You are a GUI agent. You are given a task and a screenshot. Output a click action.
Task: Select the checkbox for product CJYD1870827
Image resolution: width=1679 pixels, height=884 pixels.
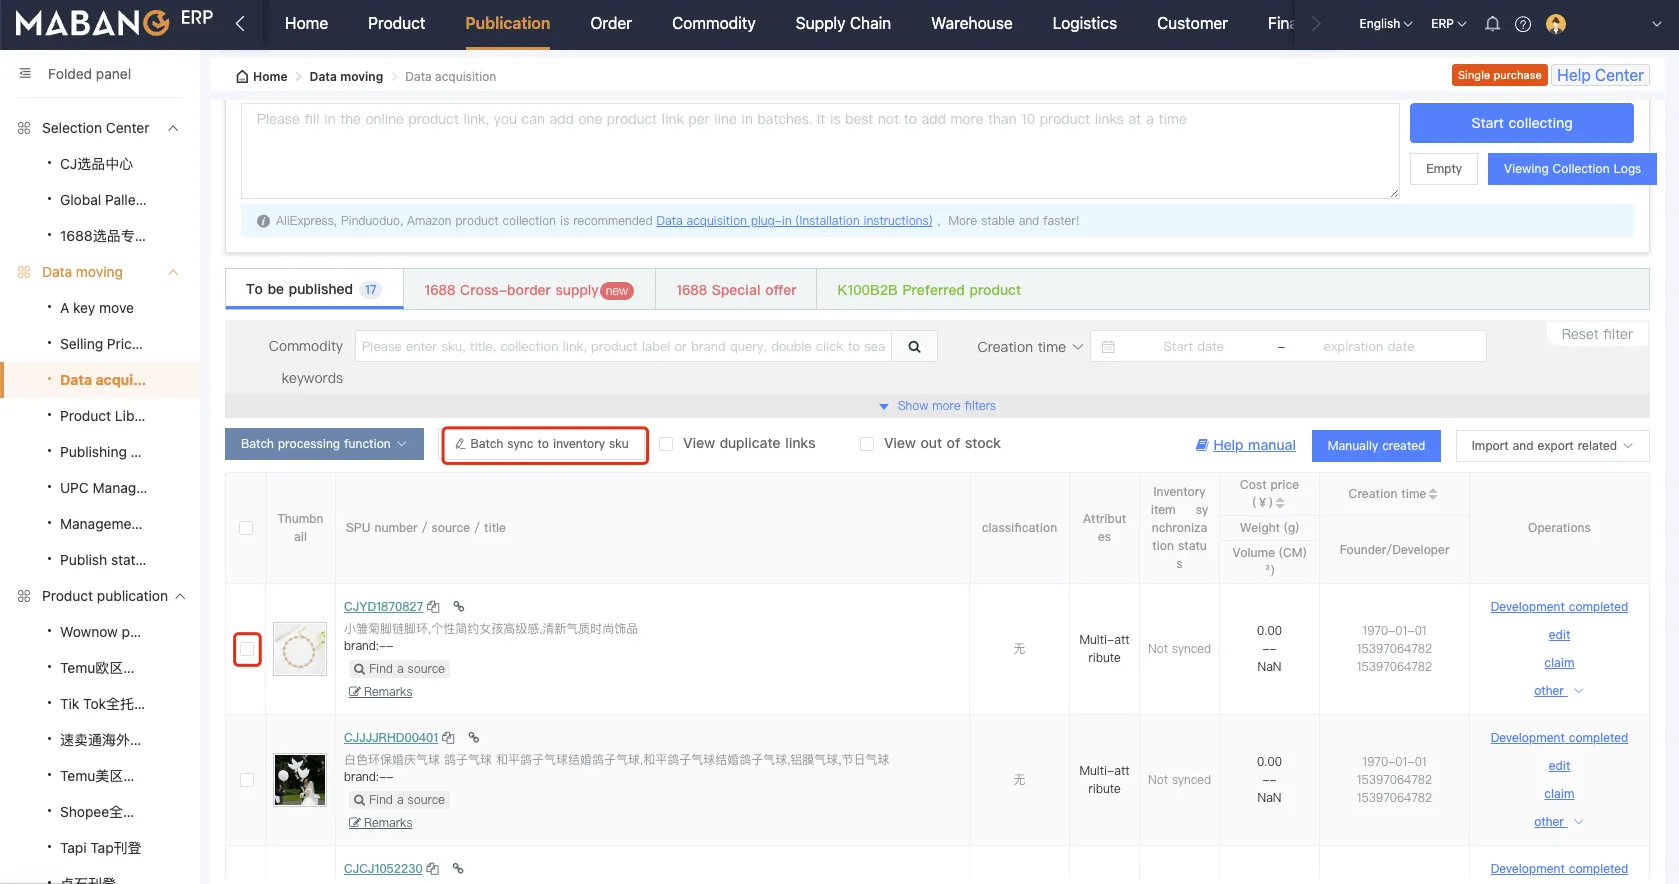tap(247, 649)
